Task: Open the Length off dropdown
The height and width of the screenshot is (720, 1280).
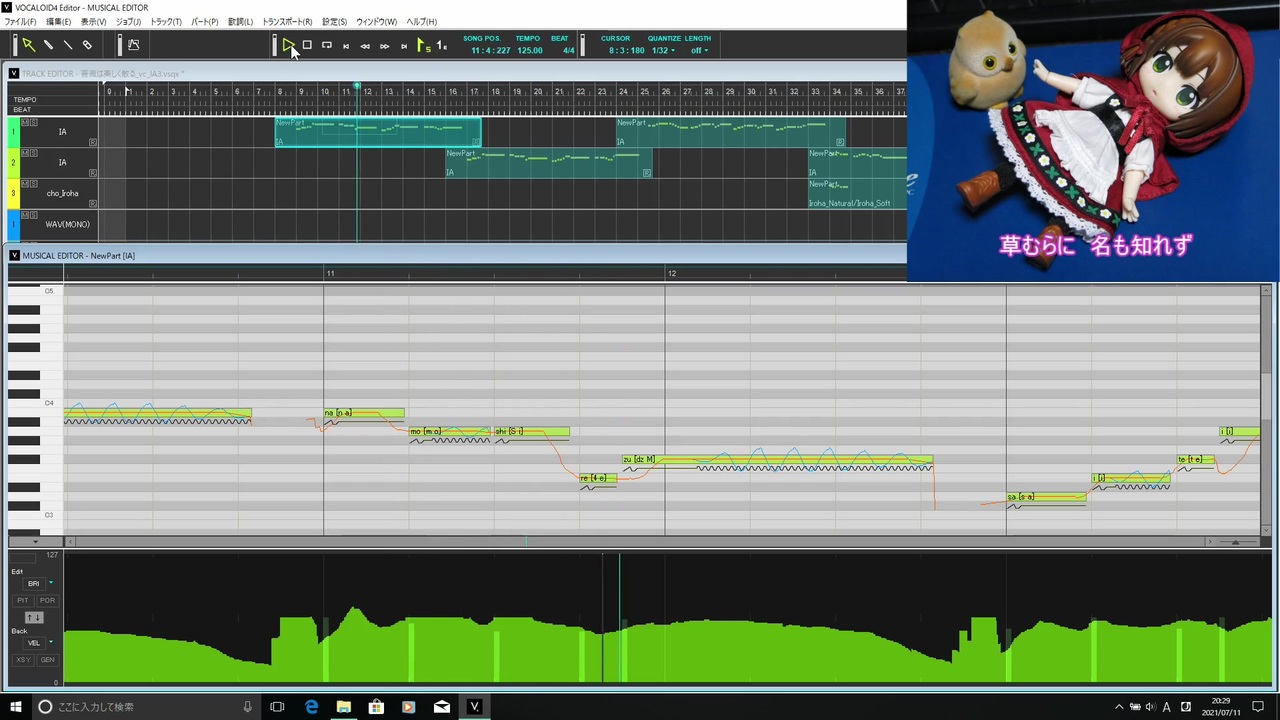Action: (x=699, y=50)
